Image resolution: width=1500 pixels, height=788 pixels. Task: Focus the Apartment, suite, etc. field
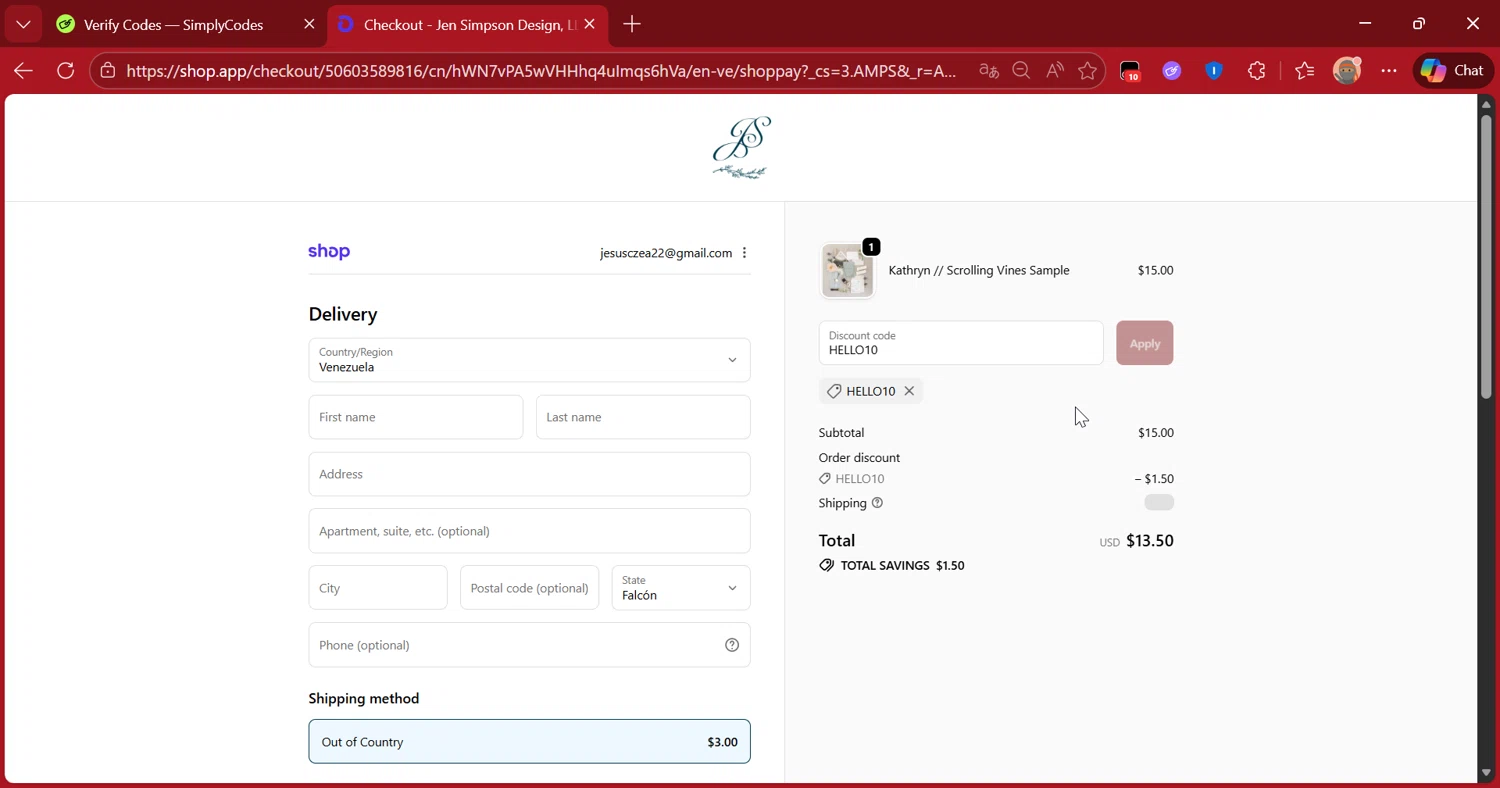[x=529, y=531]
